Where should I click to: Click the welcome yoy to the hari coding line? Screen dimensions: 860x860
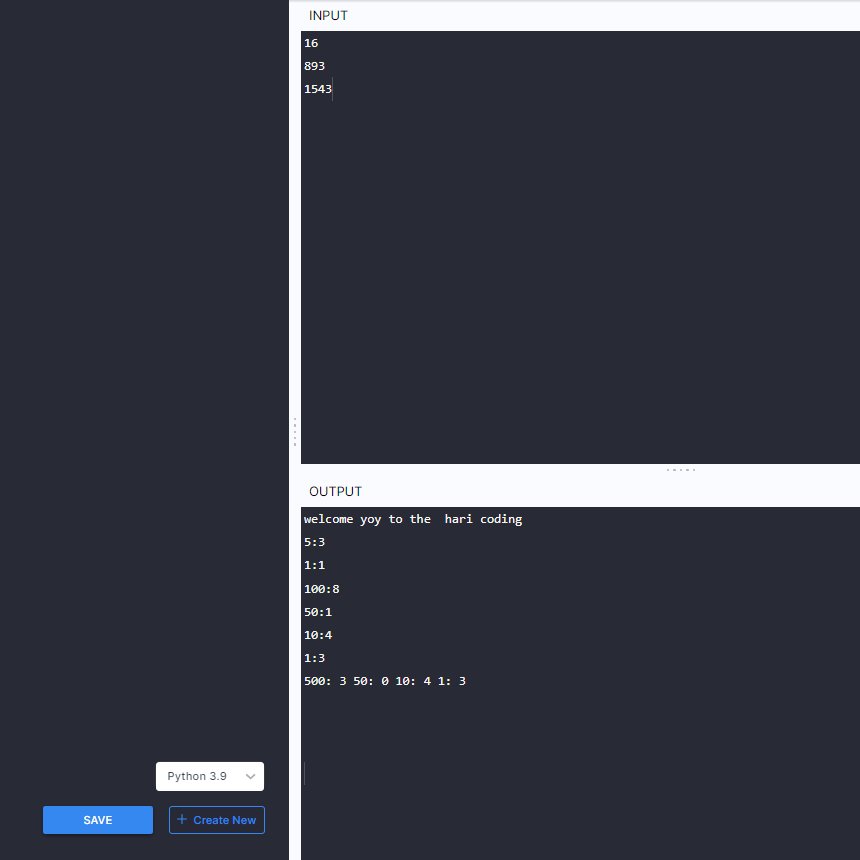(413, 519)
